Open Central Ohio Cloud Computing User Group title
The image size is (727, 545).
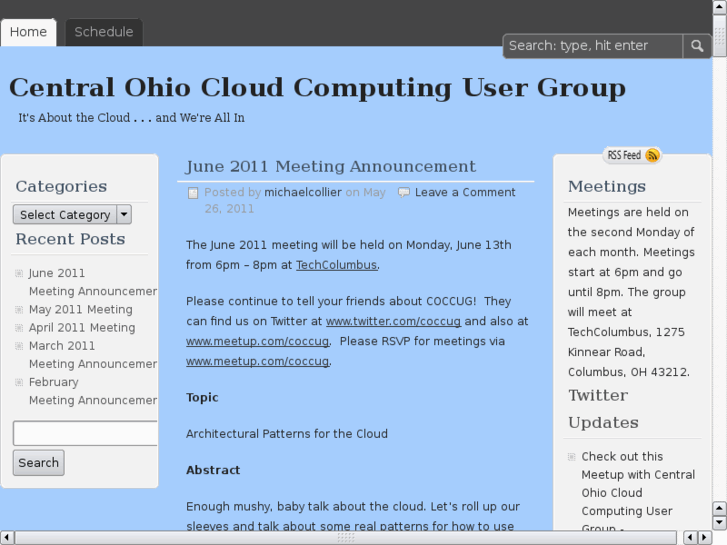pyautogui.click(x=318, y=87)
